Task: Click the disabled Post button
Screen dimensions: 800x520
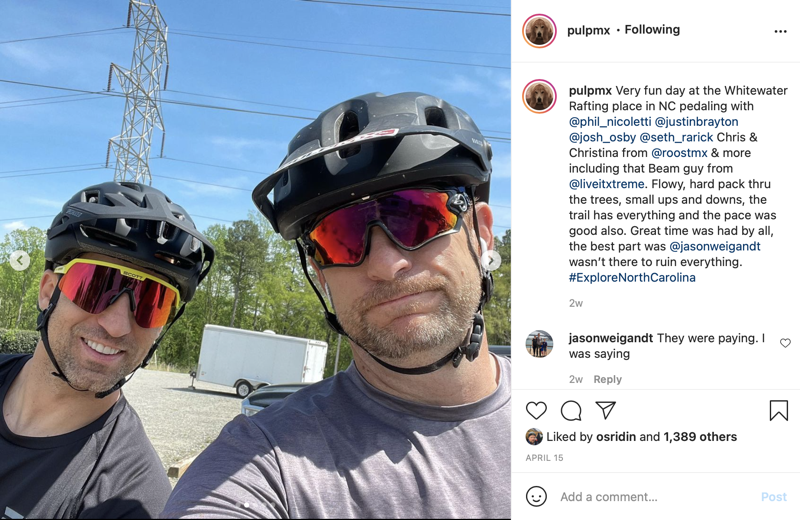Action: (773, 497)
